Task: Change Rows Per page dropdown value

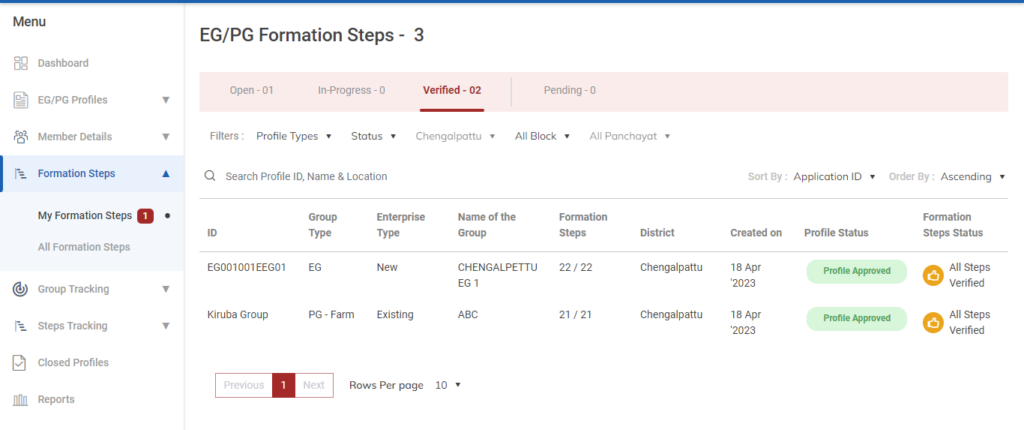Action: tap(448, 385)
